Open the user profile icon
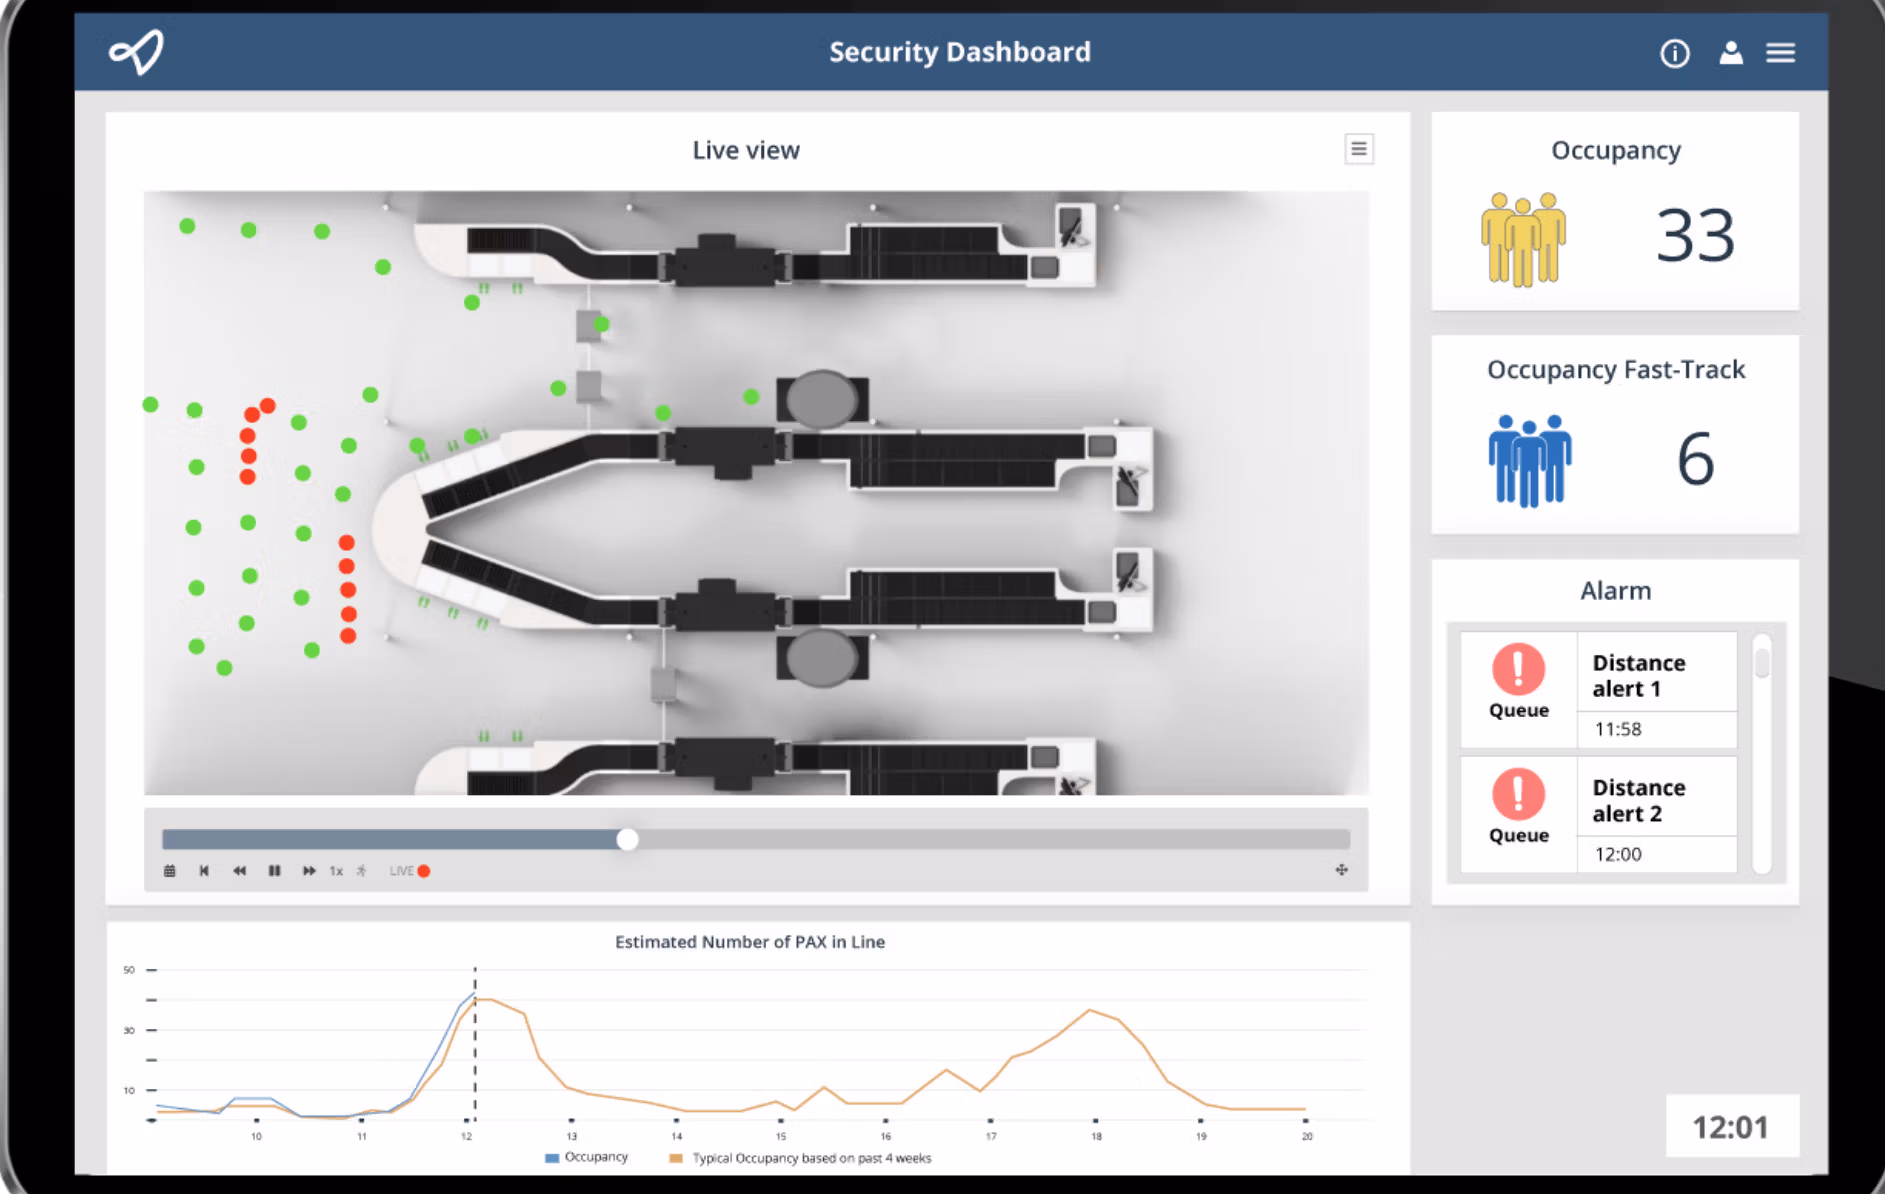Viewport: 1885px width, 1194px height. pyautogui.click(x=1730, y=53)
